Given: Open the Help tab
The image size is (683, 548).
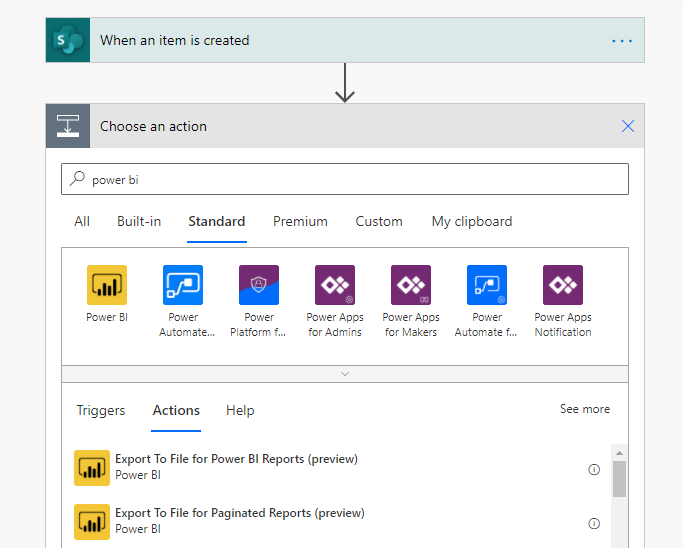Looking at the screenshot, I should [240, 411].
